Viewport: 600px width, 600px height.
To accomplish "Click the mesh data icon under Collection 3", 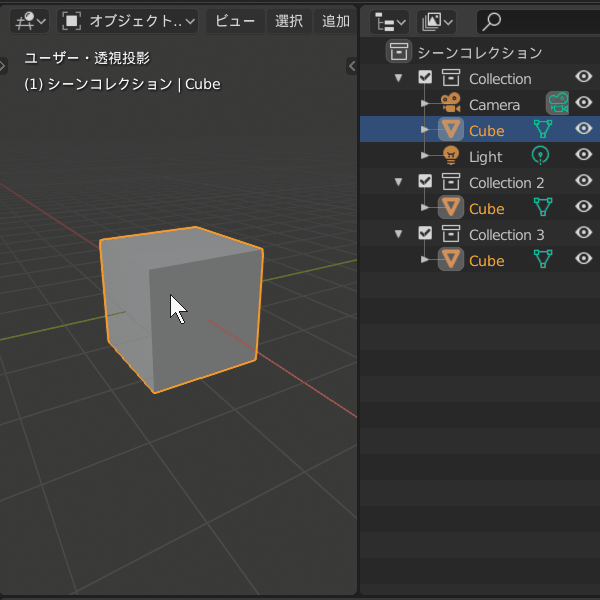I will [x=543, y=259].
